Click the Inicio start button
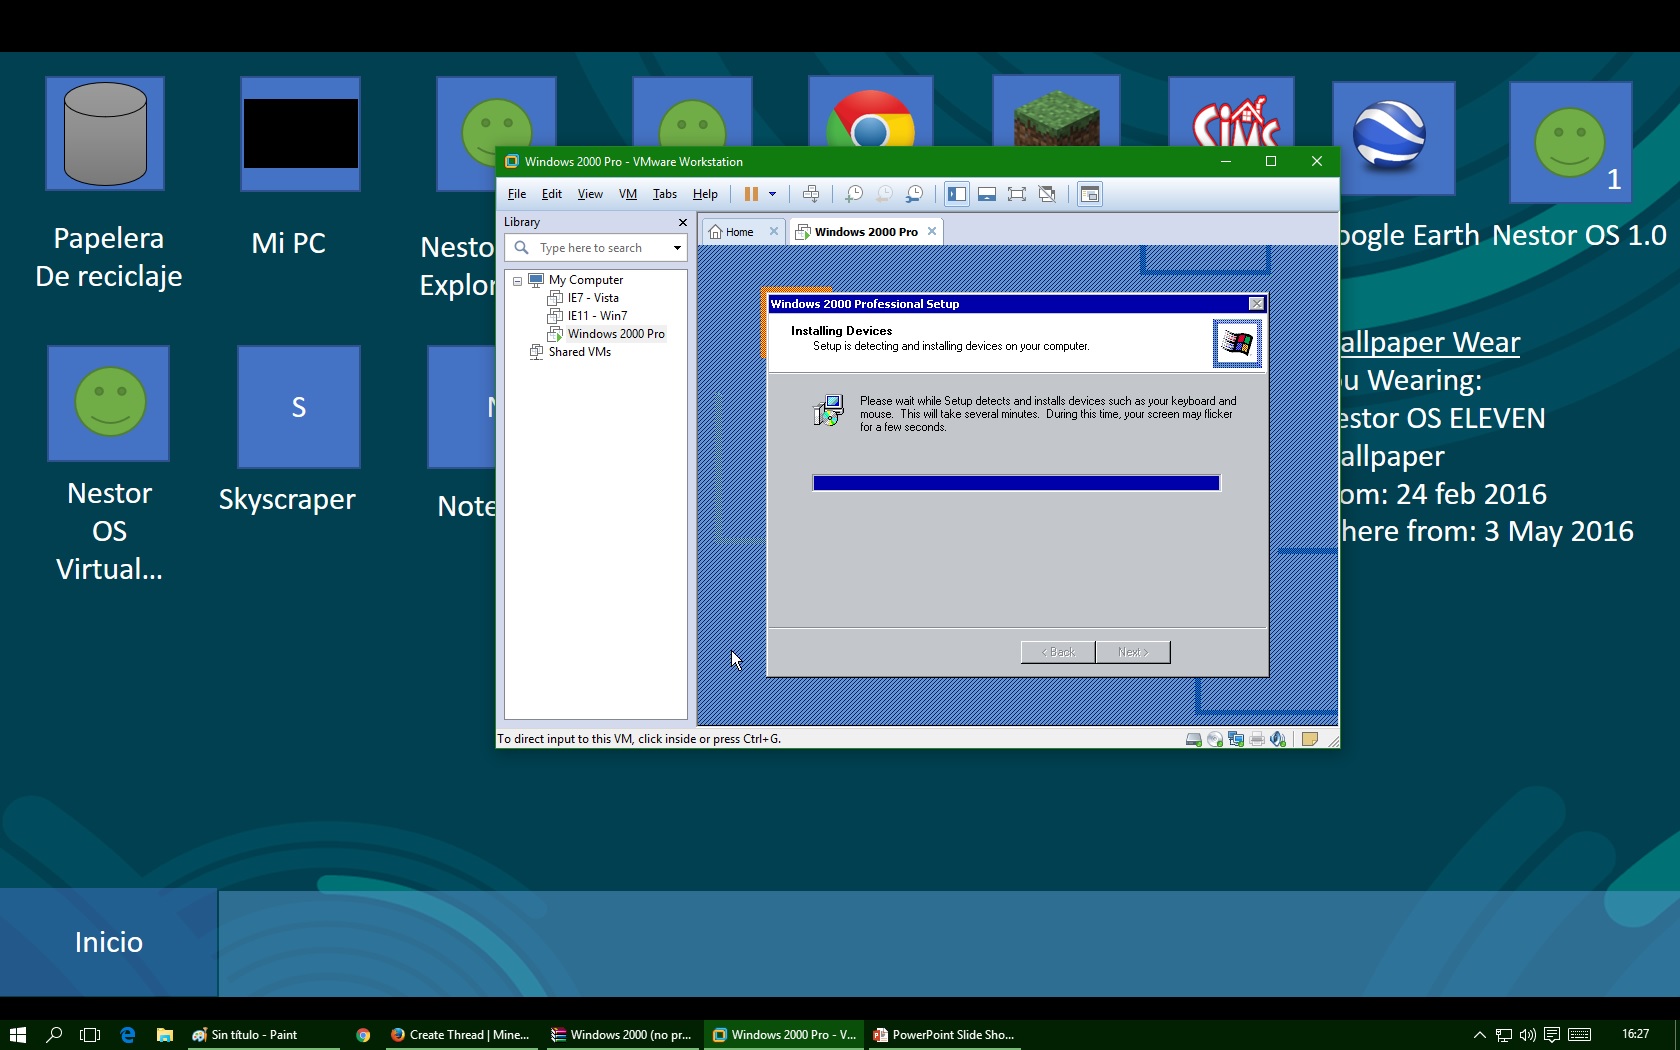Image resolution: width=1680 pixels, height=1050 pixels. [x=109, y=942]
